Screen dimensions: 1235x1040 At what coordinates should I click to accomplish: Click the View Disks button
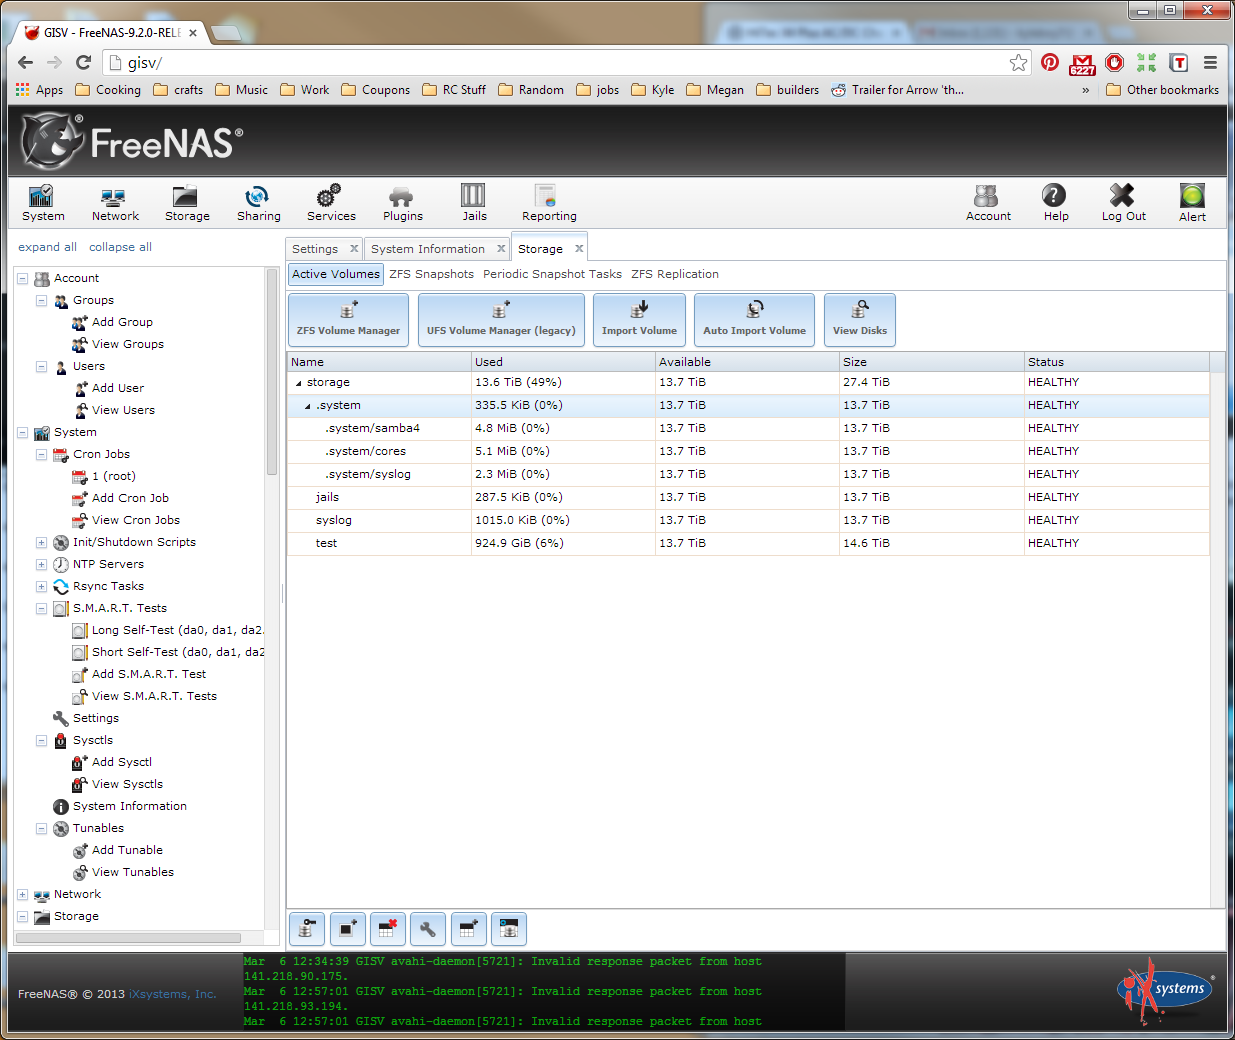tap(860, 320)
